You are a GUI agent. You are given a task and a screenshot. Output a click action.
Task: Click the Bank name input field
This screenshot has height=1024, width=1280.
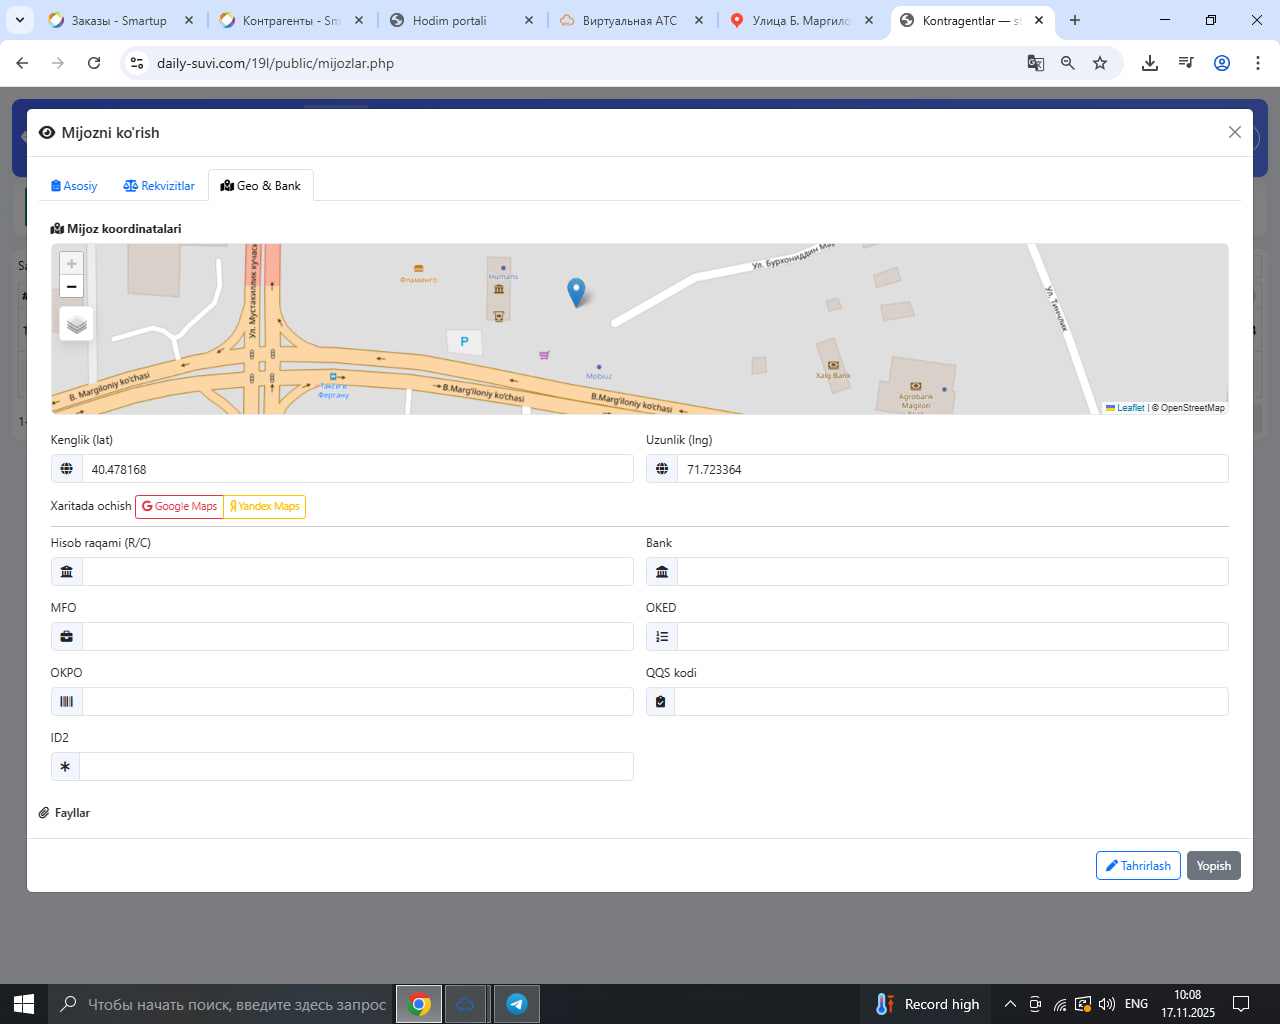(951, 572)
